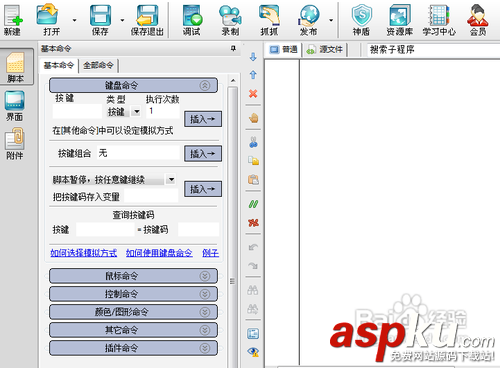500x368 pixels.
Task: Start debugging with 调试
Action: (x=192, y=20)
